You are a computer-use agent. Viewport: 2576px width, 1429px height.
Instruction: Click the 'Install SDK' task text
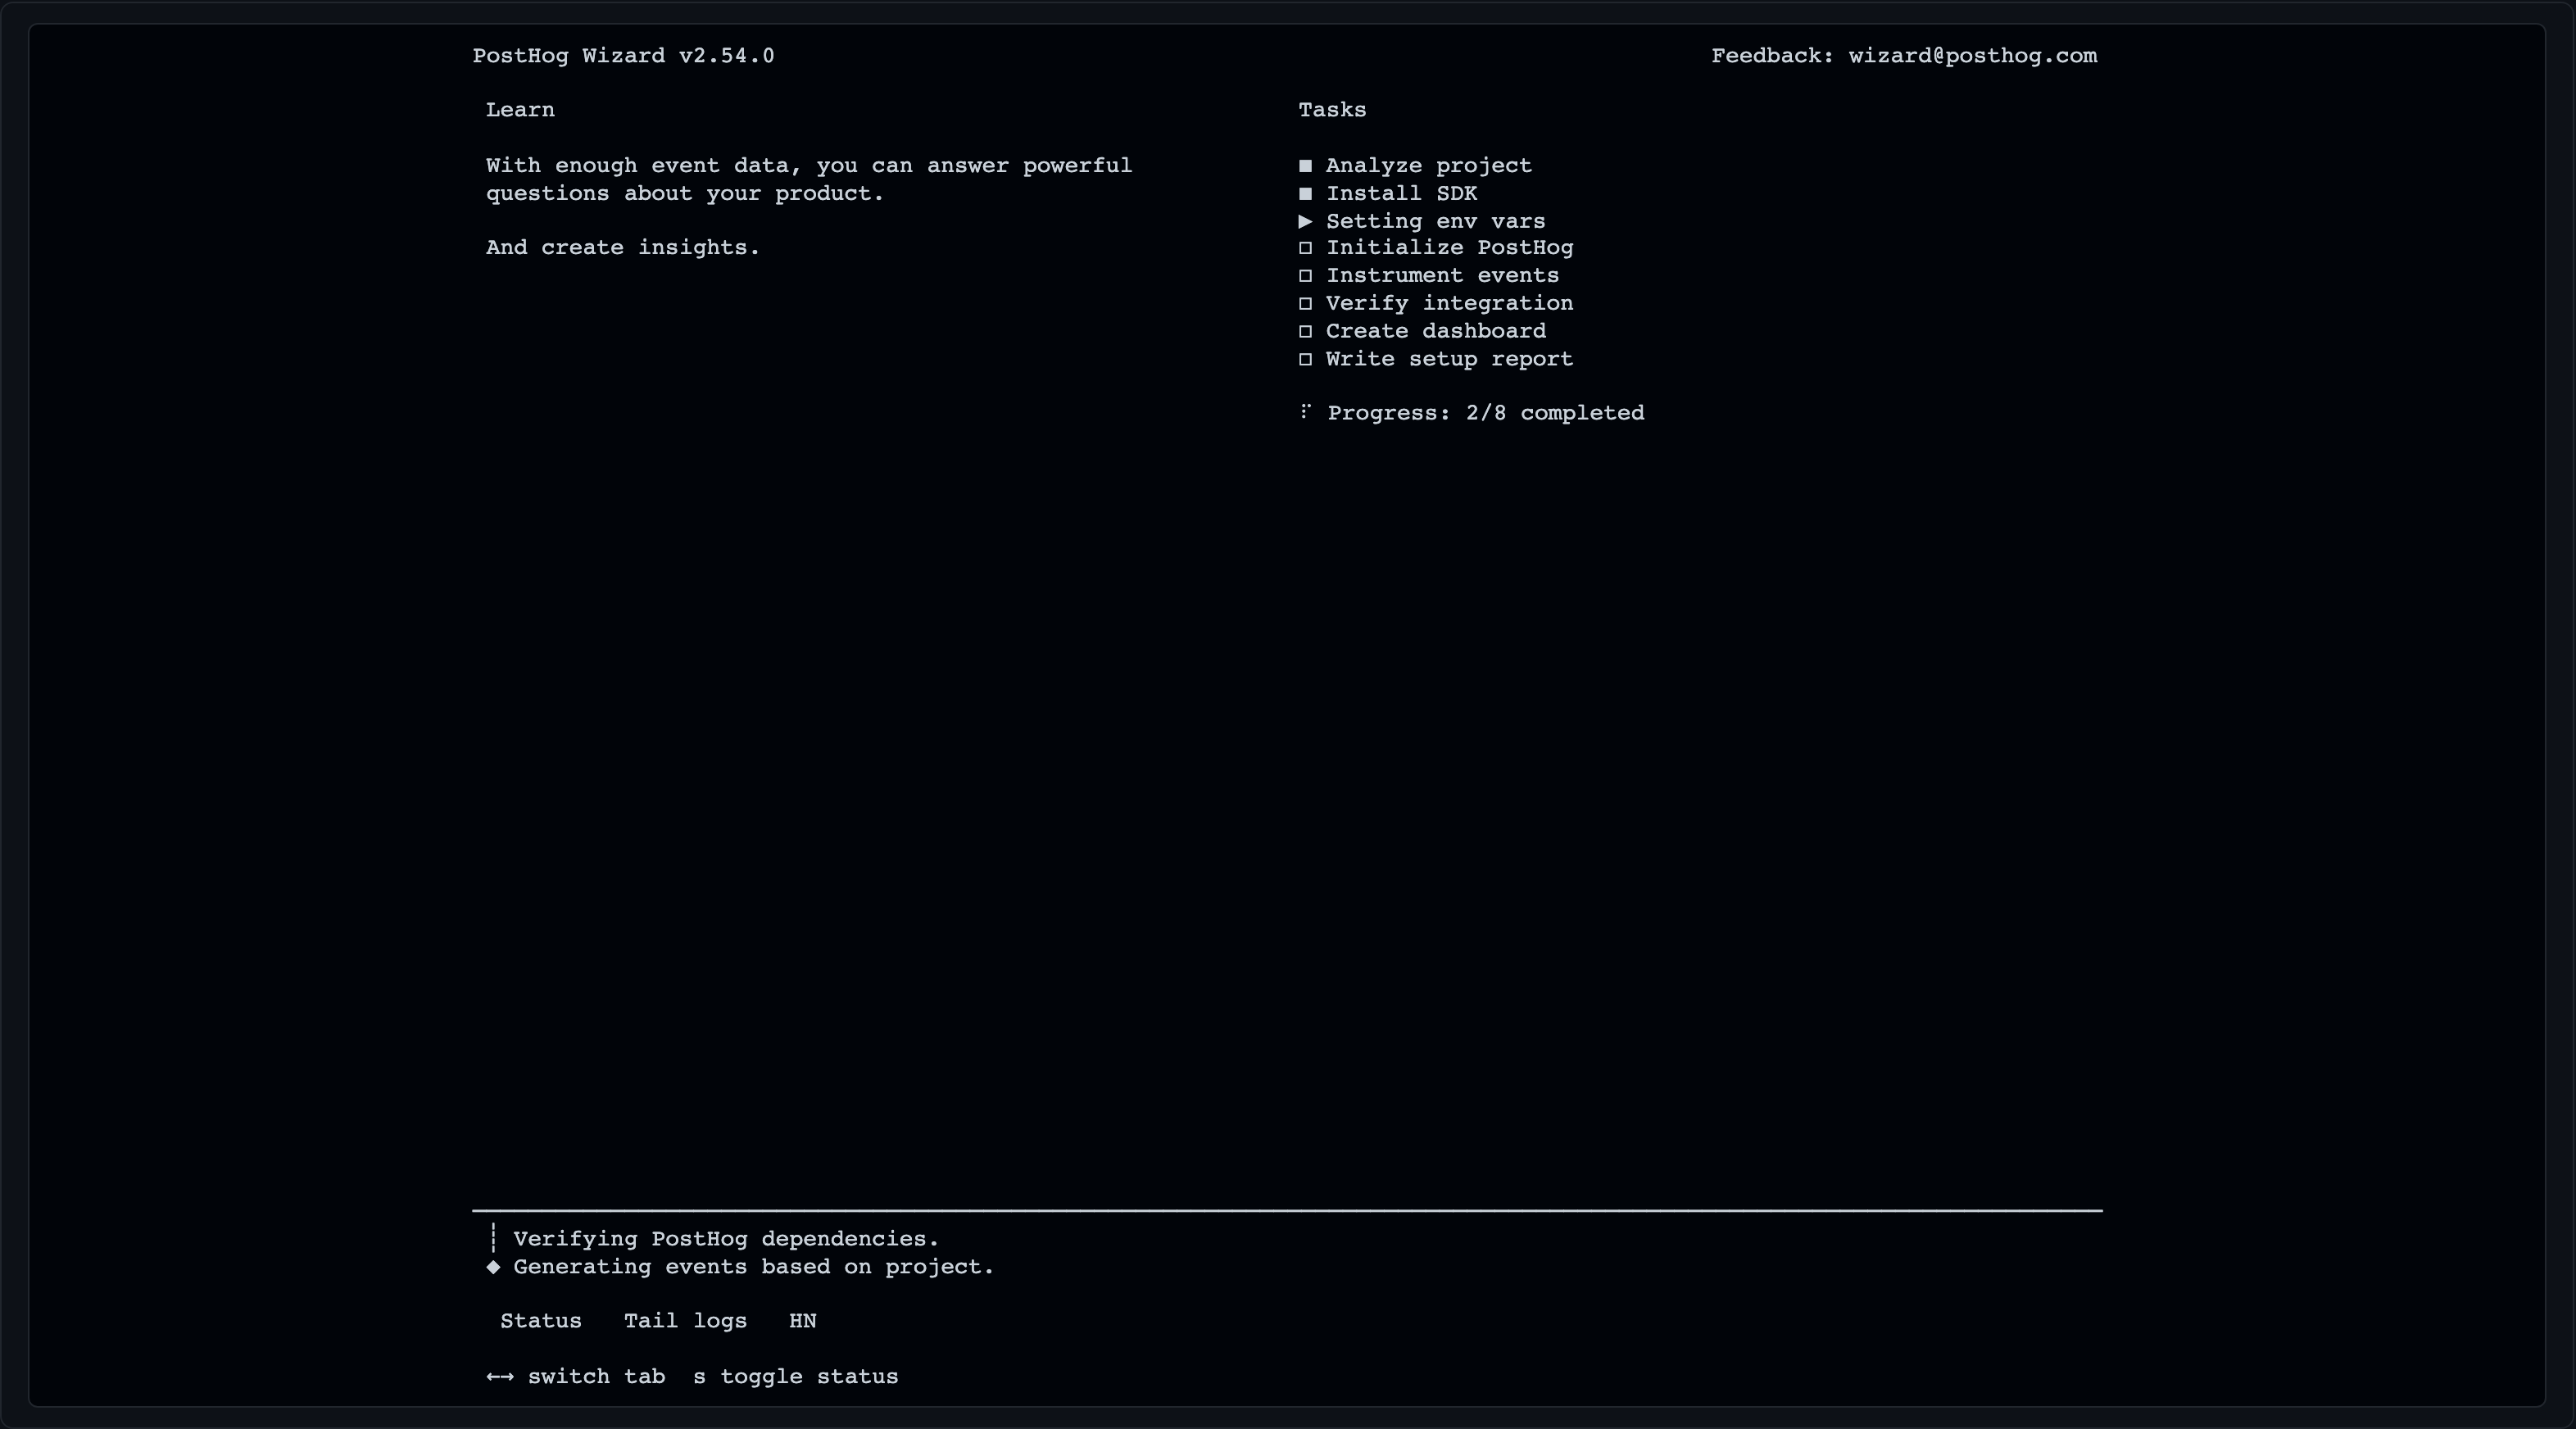1402,194
